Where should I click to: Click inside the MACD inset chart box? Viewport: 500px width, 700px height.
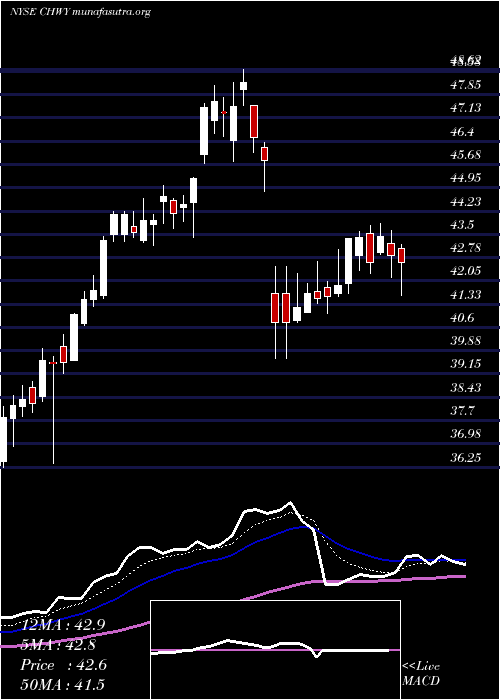[x=275, y=650]
